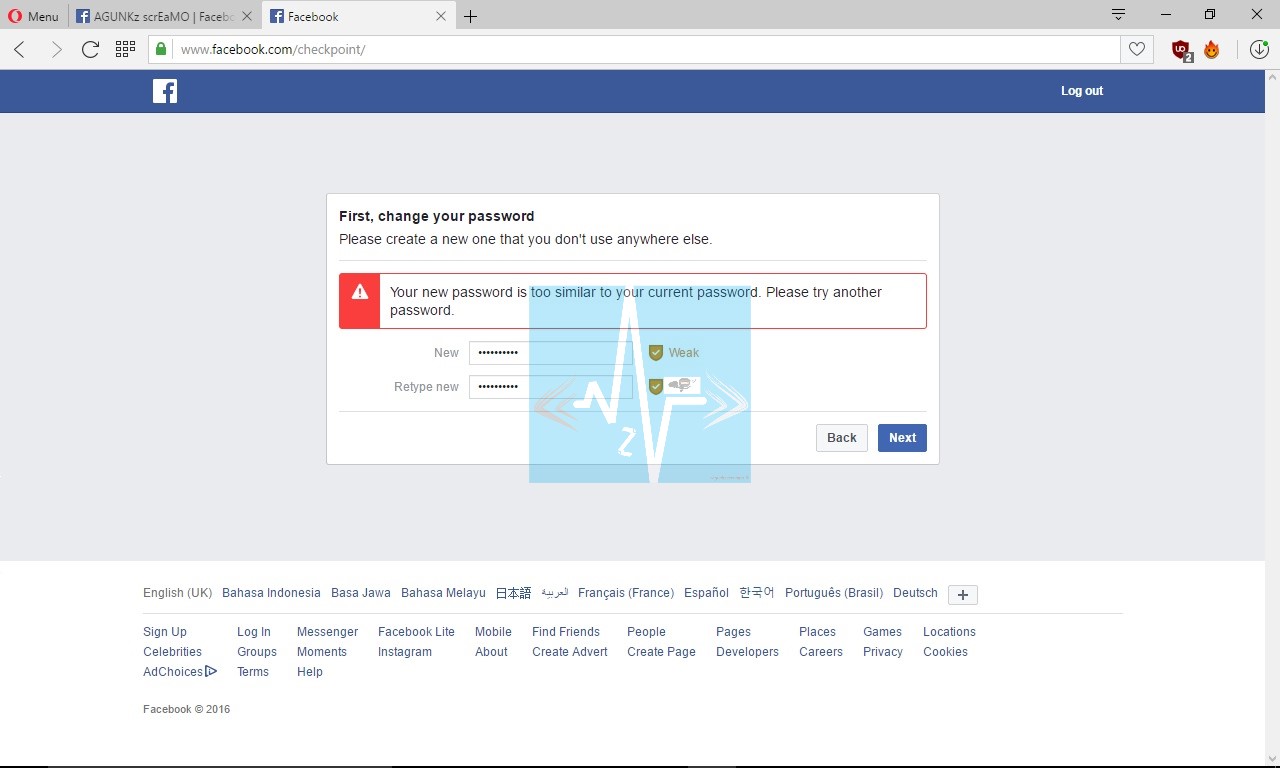The image size is (1280, 768).
Task: Click the Retype new password field
Action: tap(551, 387)
